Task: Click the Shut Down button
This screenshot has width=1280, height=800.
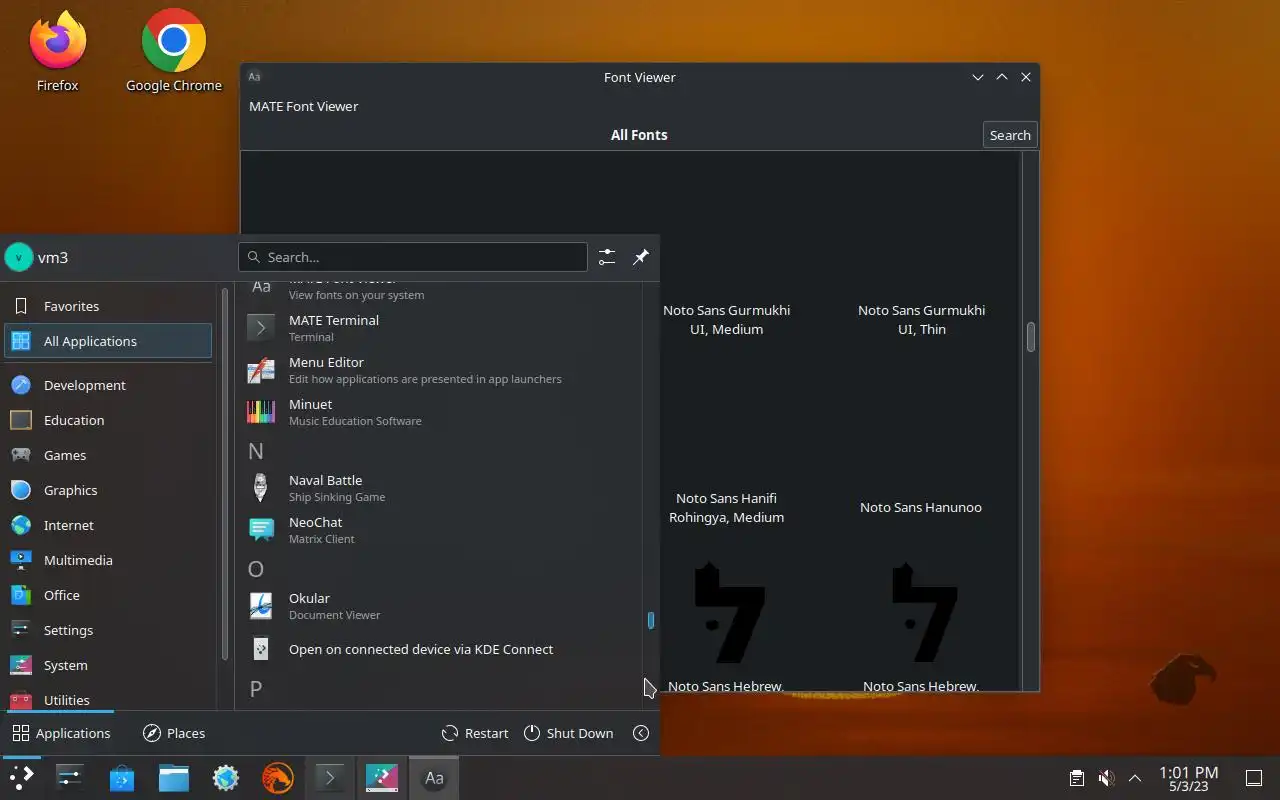Action: [568, 733]
